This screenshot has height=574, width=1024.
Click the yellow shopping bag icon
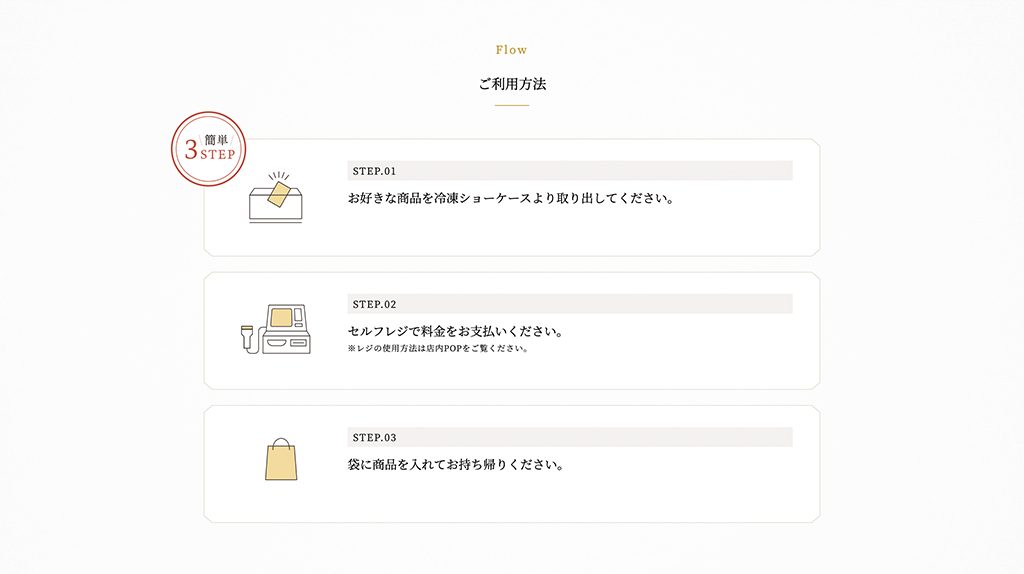tap(281, 459)
